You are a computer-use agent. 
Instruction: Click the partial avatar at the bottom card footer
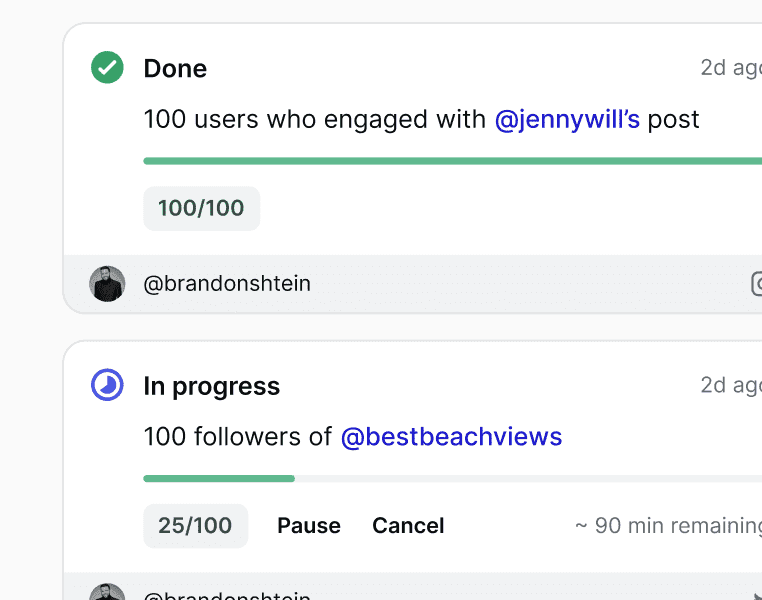tap(107, 592)
